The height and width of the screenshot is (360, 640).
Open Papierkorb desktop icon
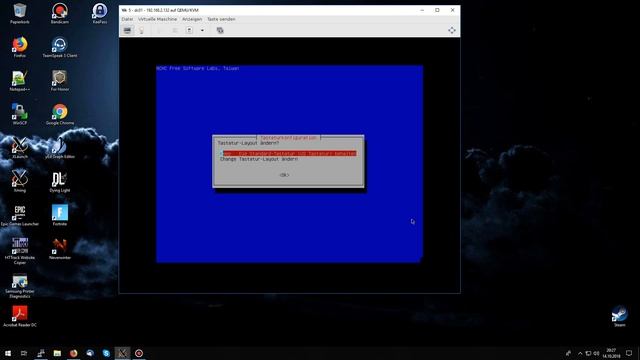coord(20,13)
